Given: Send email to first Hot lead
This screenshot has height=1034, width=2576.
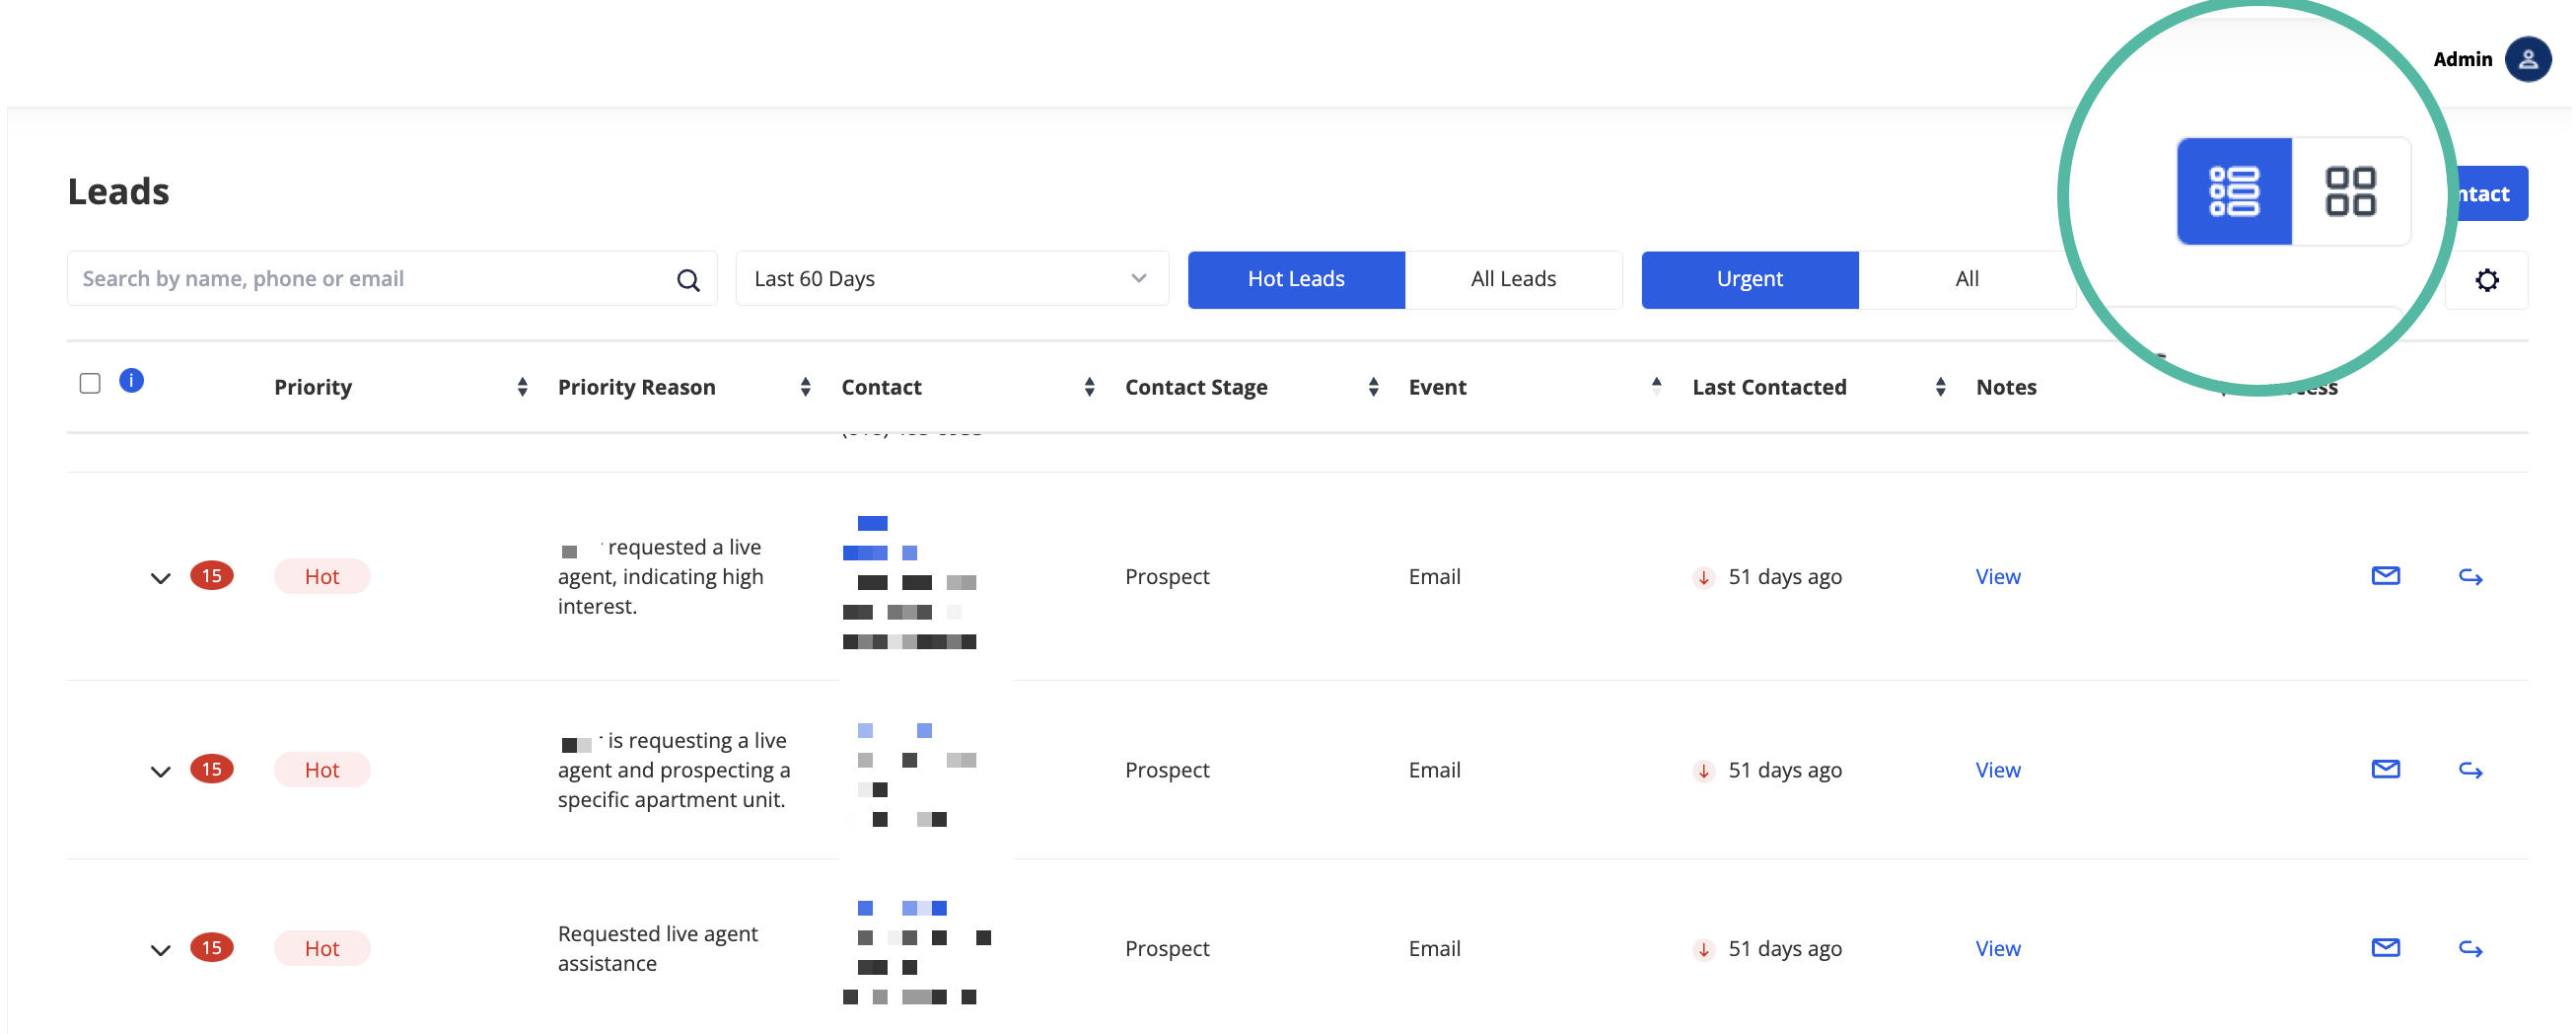Looking at the screenshot, I should (x=2385, y=576).
